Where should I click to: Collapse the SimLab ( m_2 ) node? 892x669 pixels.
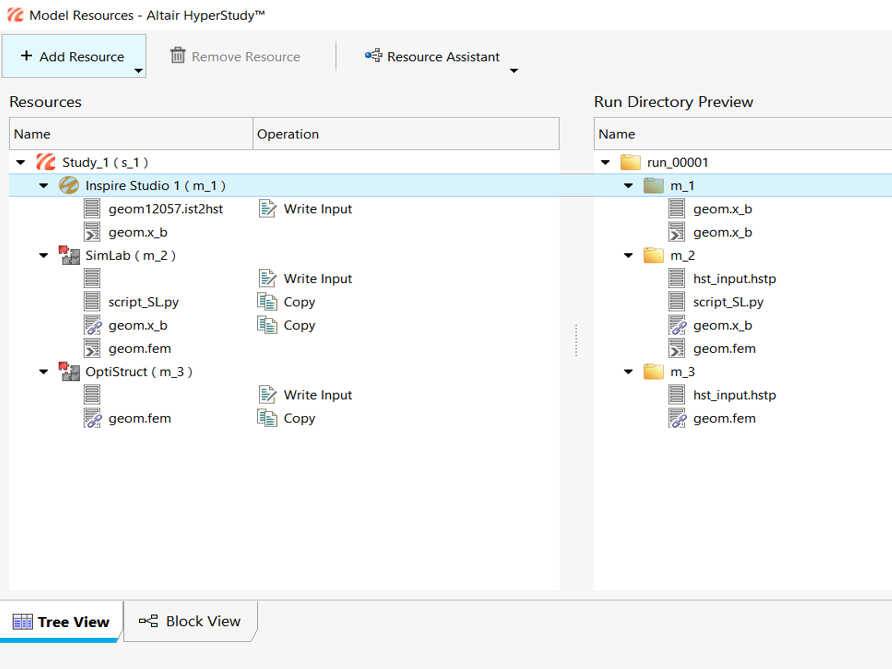[x=44, y=255]
